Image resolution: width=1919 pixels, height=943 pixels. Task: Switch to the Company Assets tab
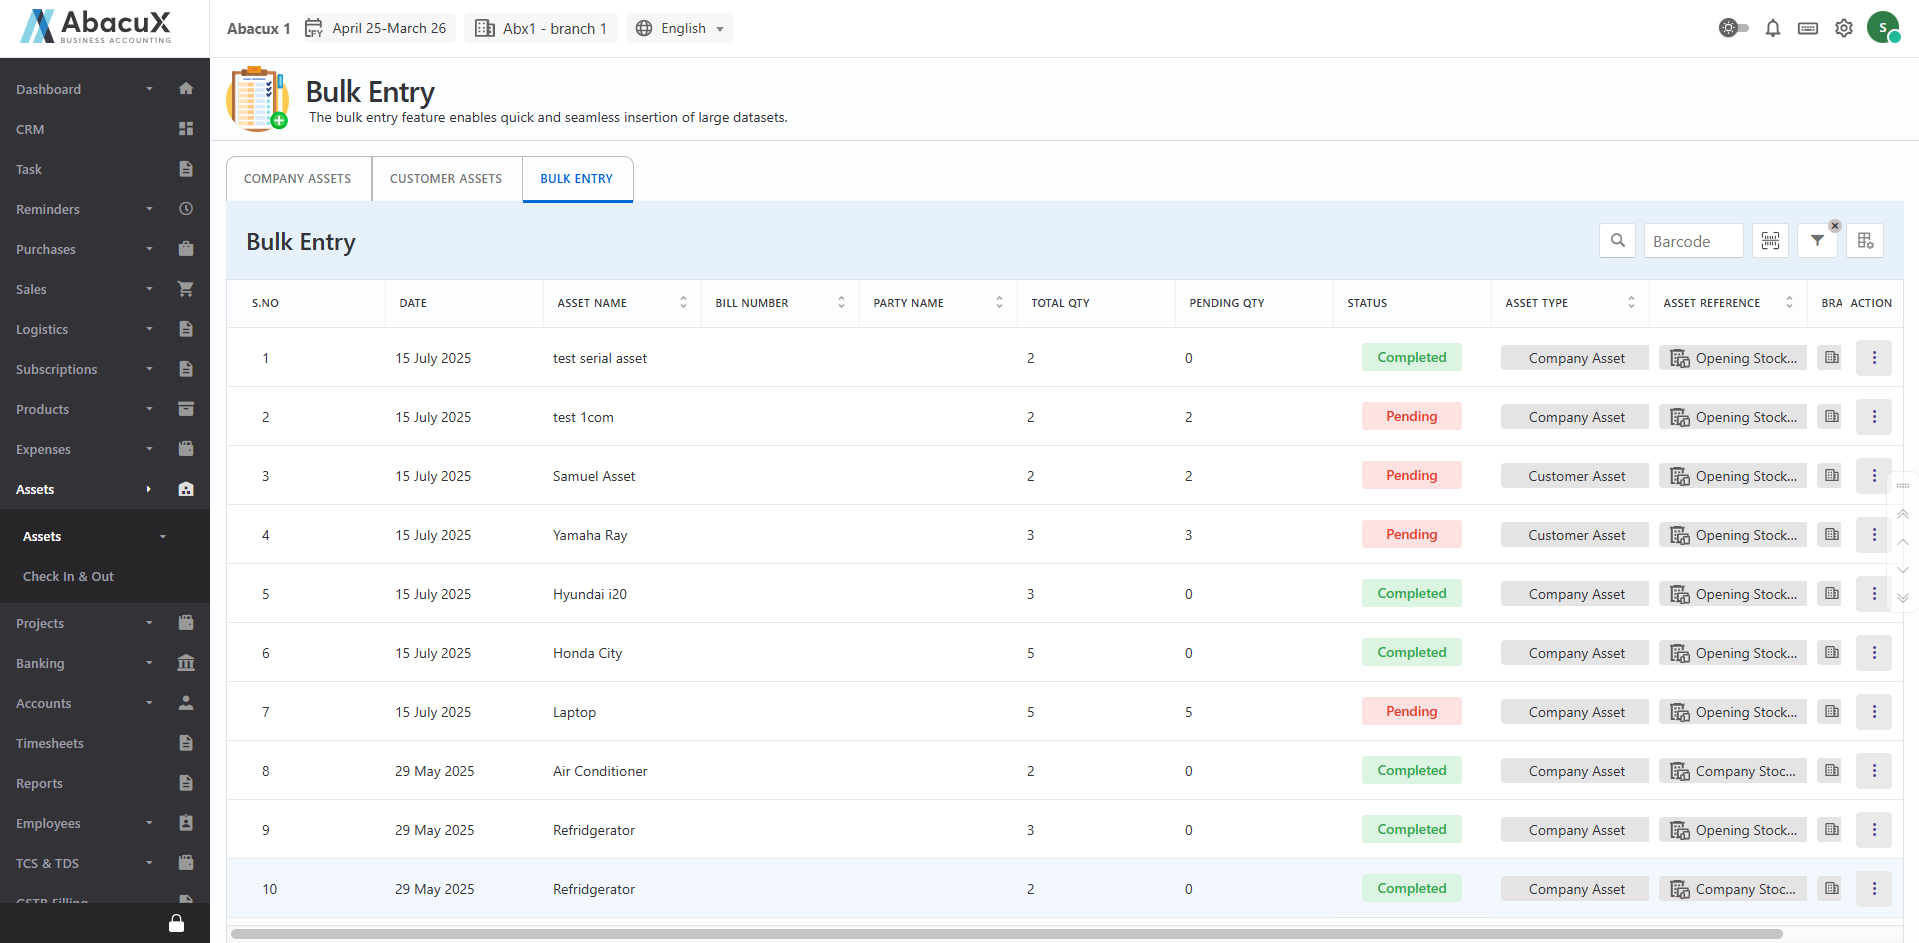click(x=298, y=179)
